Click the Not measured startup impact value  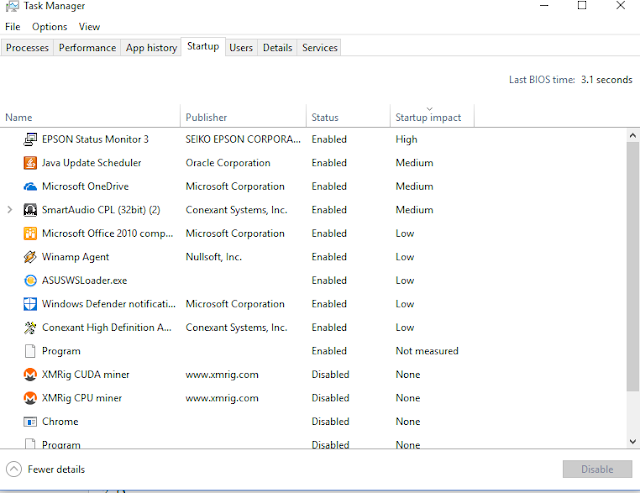pyautogui.click(x=427, y=351)
